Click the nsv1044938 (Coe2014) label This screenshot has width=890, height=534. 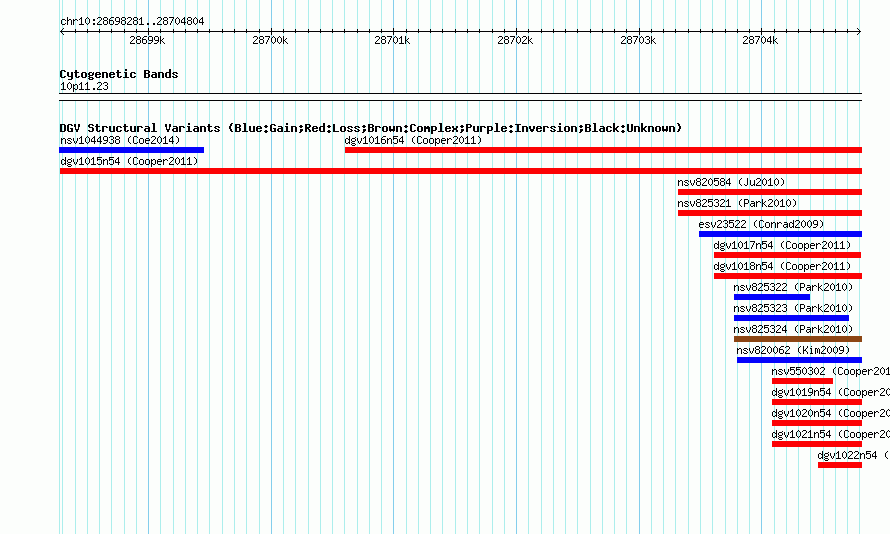[x=120, y=140]
